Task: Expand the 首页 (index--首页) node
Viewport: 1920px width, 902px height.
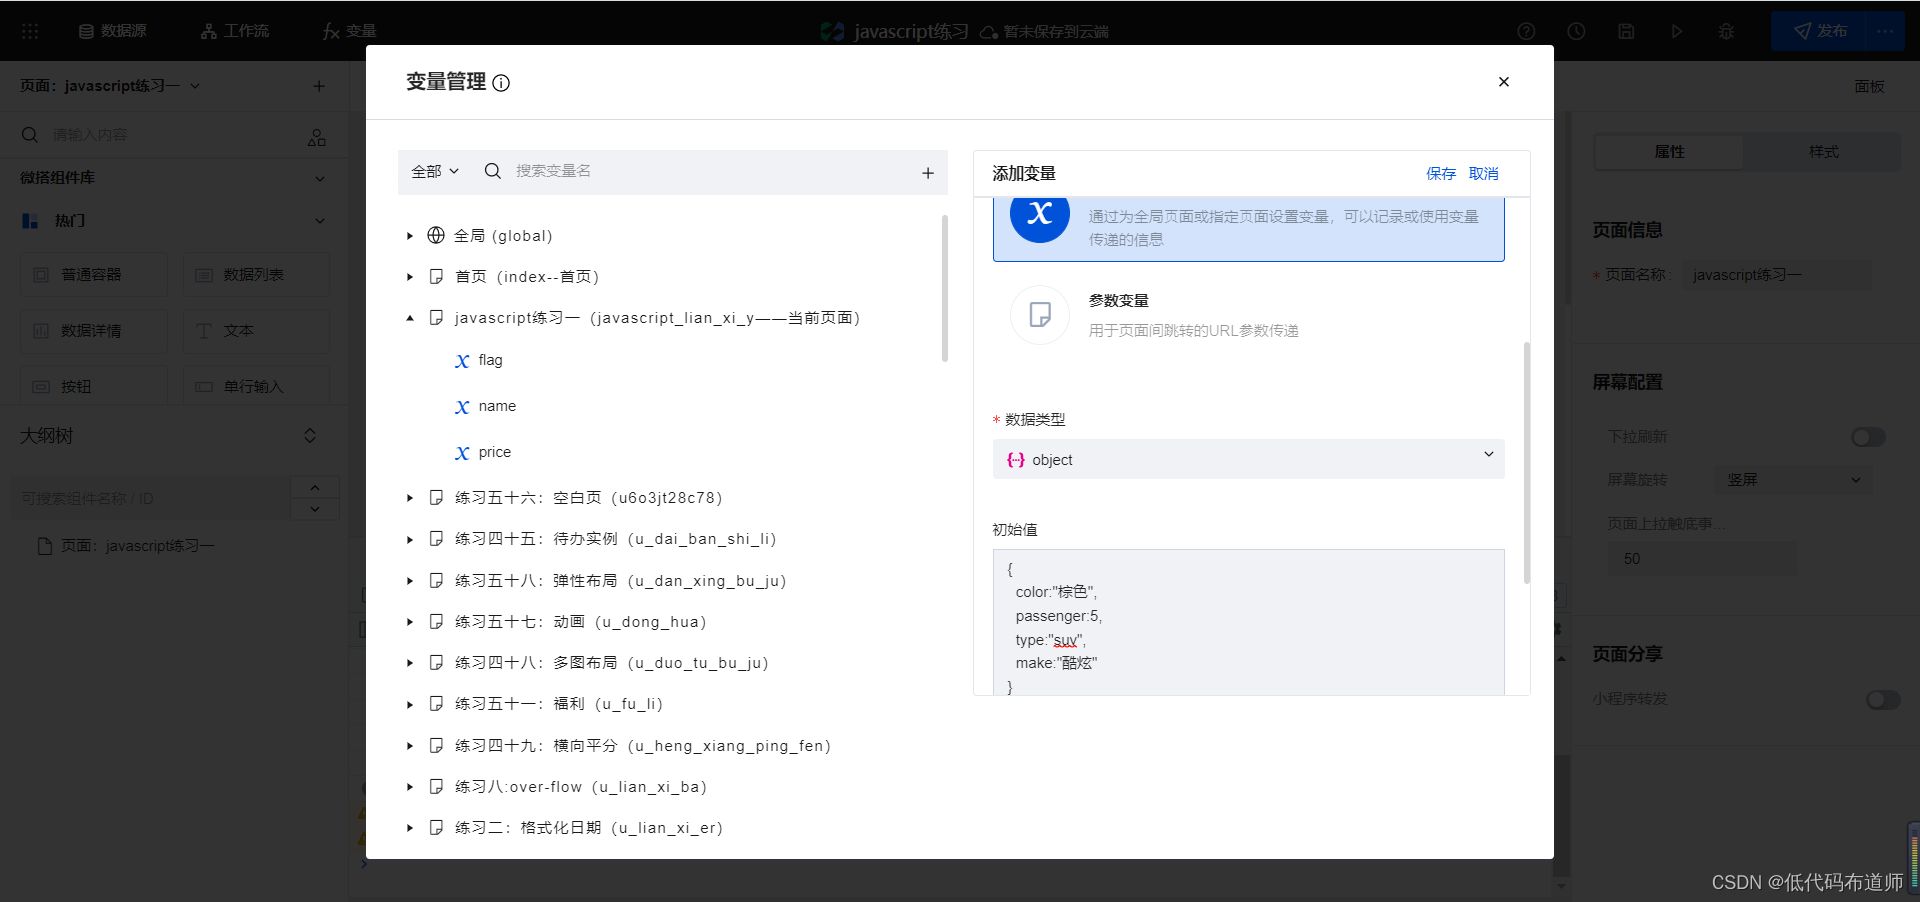Action: click(x=410, y=277)
